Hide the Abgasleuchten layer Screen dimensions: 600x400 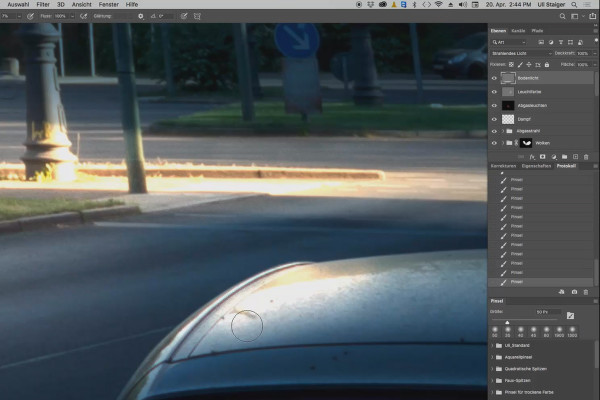[494, 106]
